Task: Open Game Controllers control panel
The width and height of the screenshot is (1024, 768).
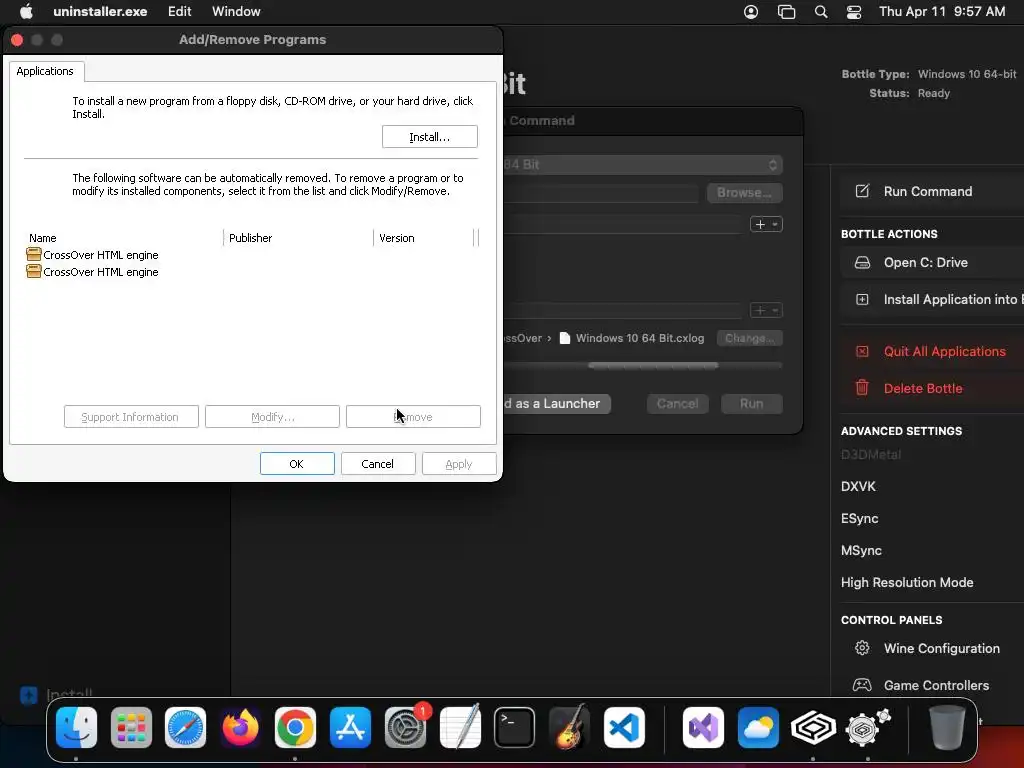Action: [x=932, y=686]
